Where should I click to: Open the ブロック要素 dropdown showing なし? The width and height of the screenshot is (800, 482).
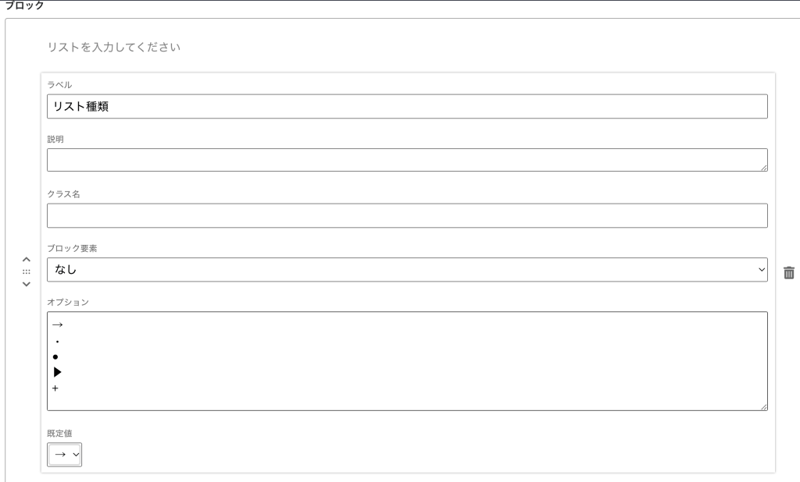pos(407,270)
